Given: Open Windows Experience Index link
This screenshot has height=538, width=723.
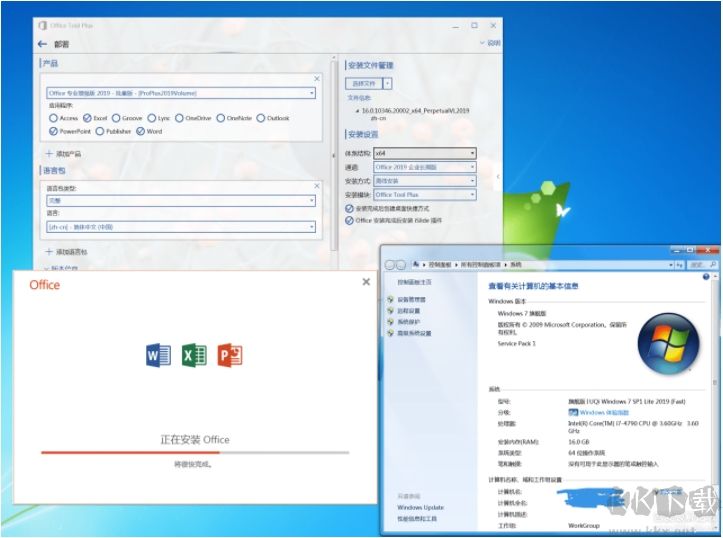Looking at the screenshot, I should point(604,413).
